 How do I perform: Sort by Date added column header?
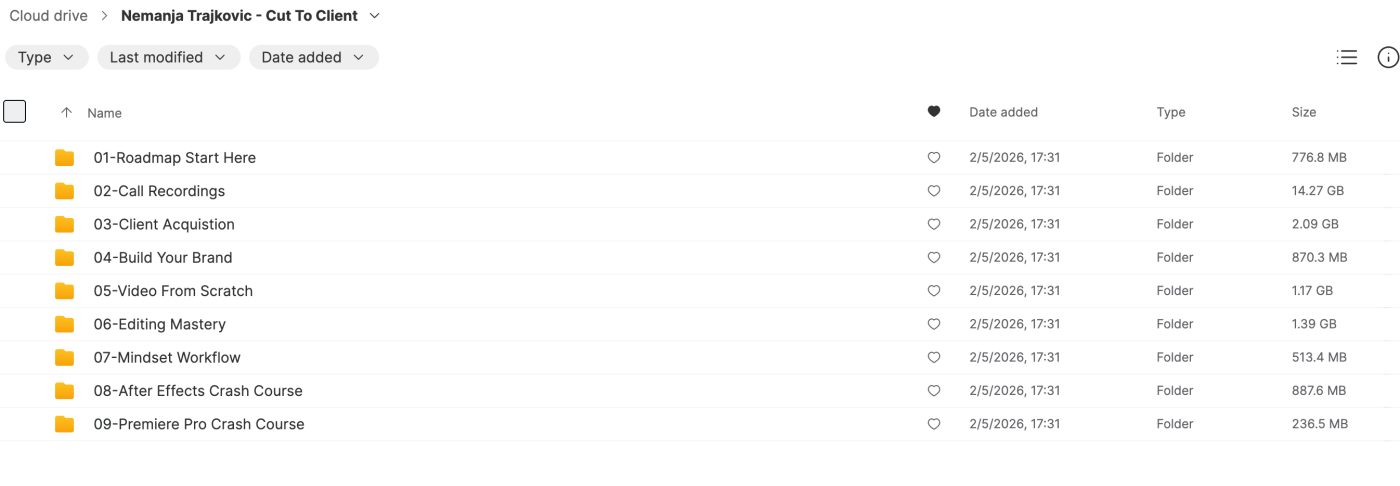1003,113
